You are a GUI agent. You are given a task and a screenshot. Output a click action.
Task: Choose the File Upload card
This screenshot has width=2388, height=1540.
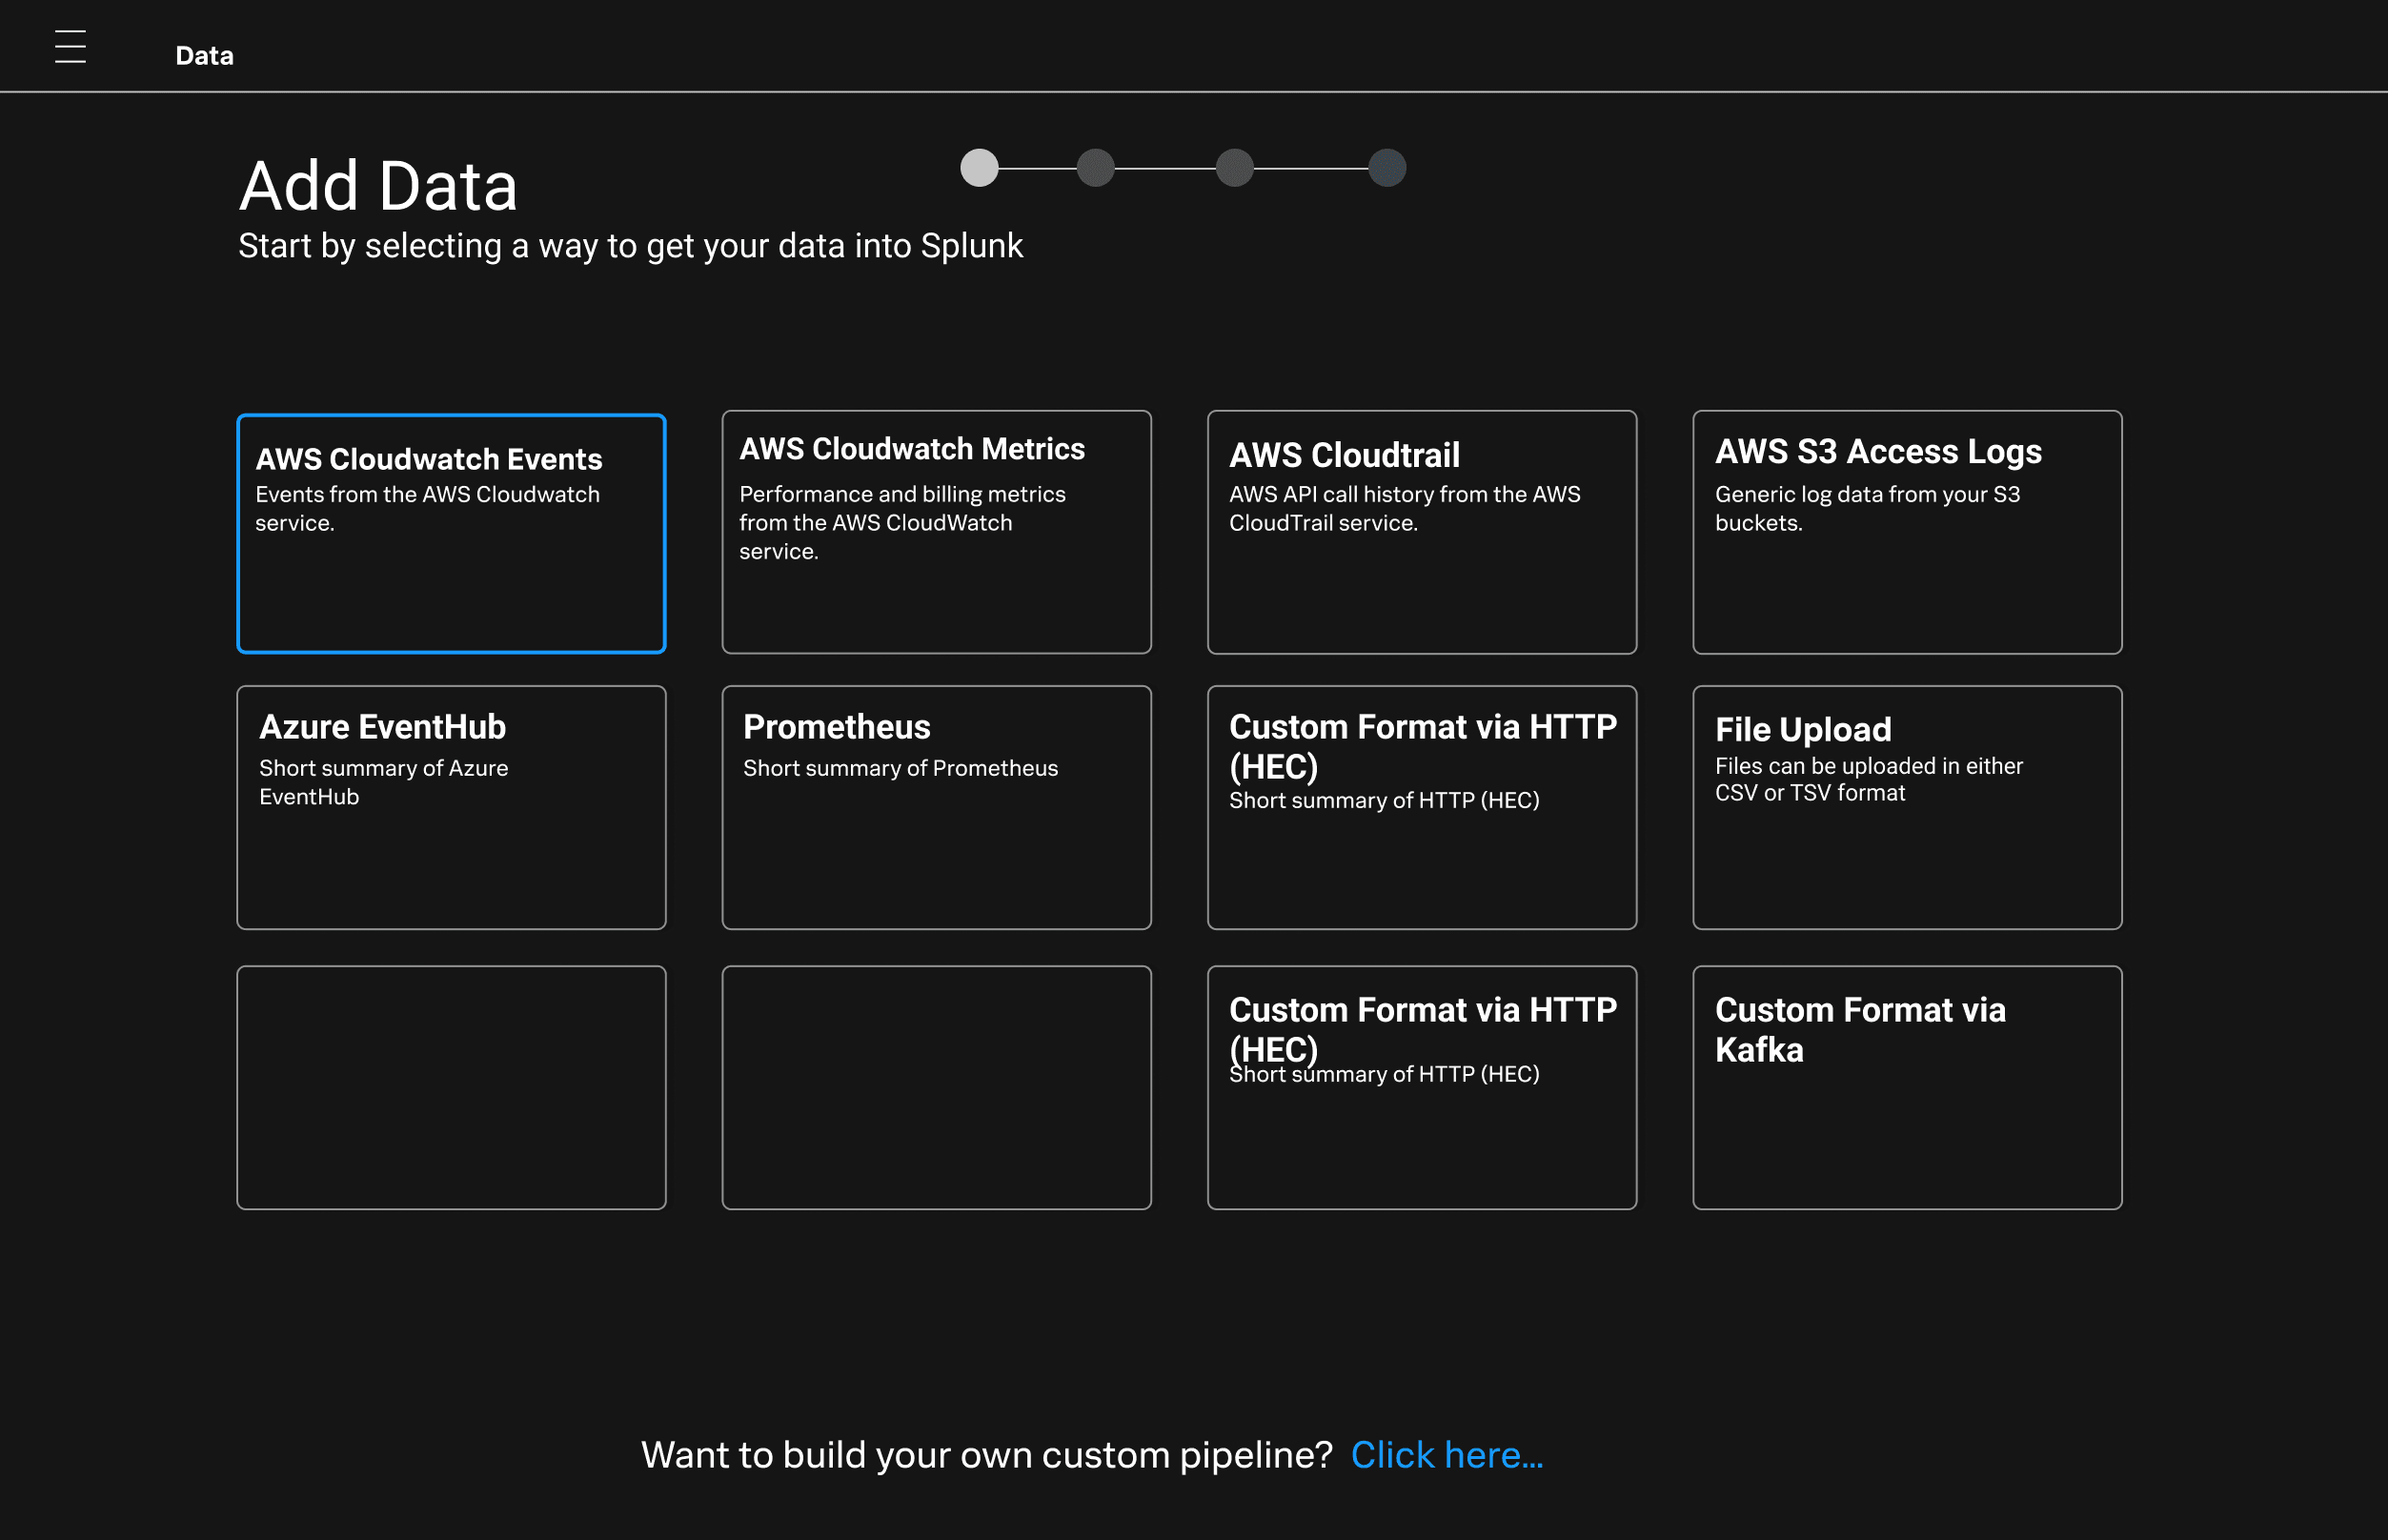[x=1906, y=807]
